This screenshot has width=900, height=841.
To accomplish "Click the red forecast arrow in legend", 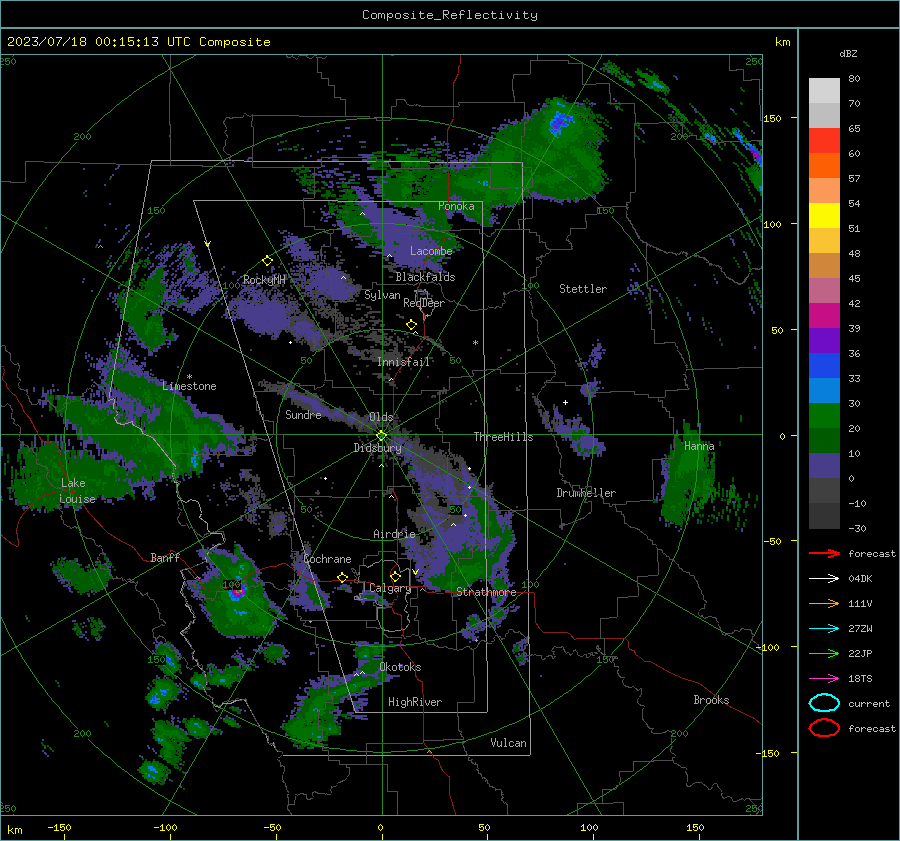I will pos(824,553).
